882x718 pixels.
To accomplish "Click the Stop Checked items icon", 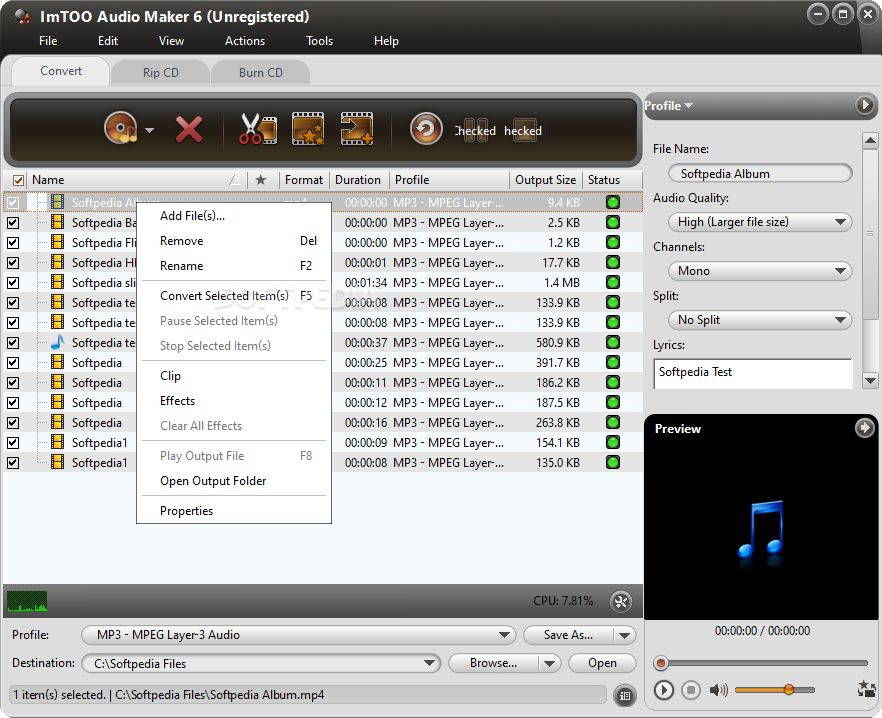I will click(x=524, y=131).
